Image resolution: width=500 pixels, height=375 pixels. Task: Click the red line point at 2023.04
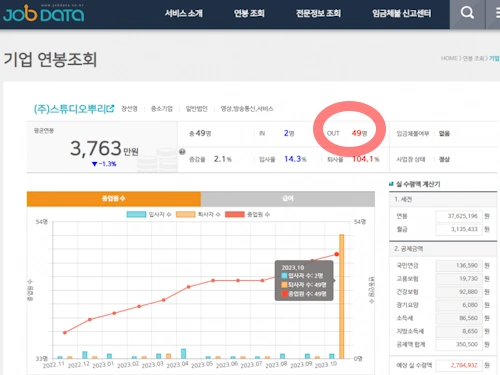(x=189, y=287)
